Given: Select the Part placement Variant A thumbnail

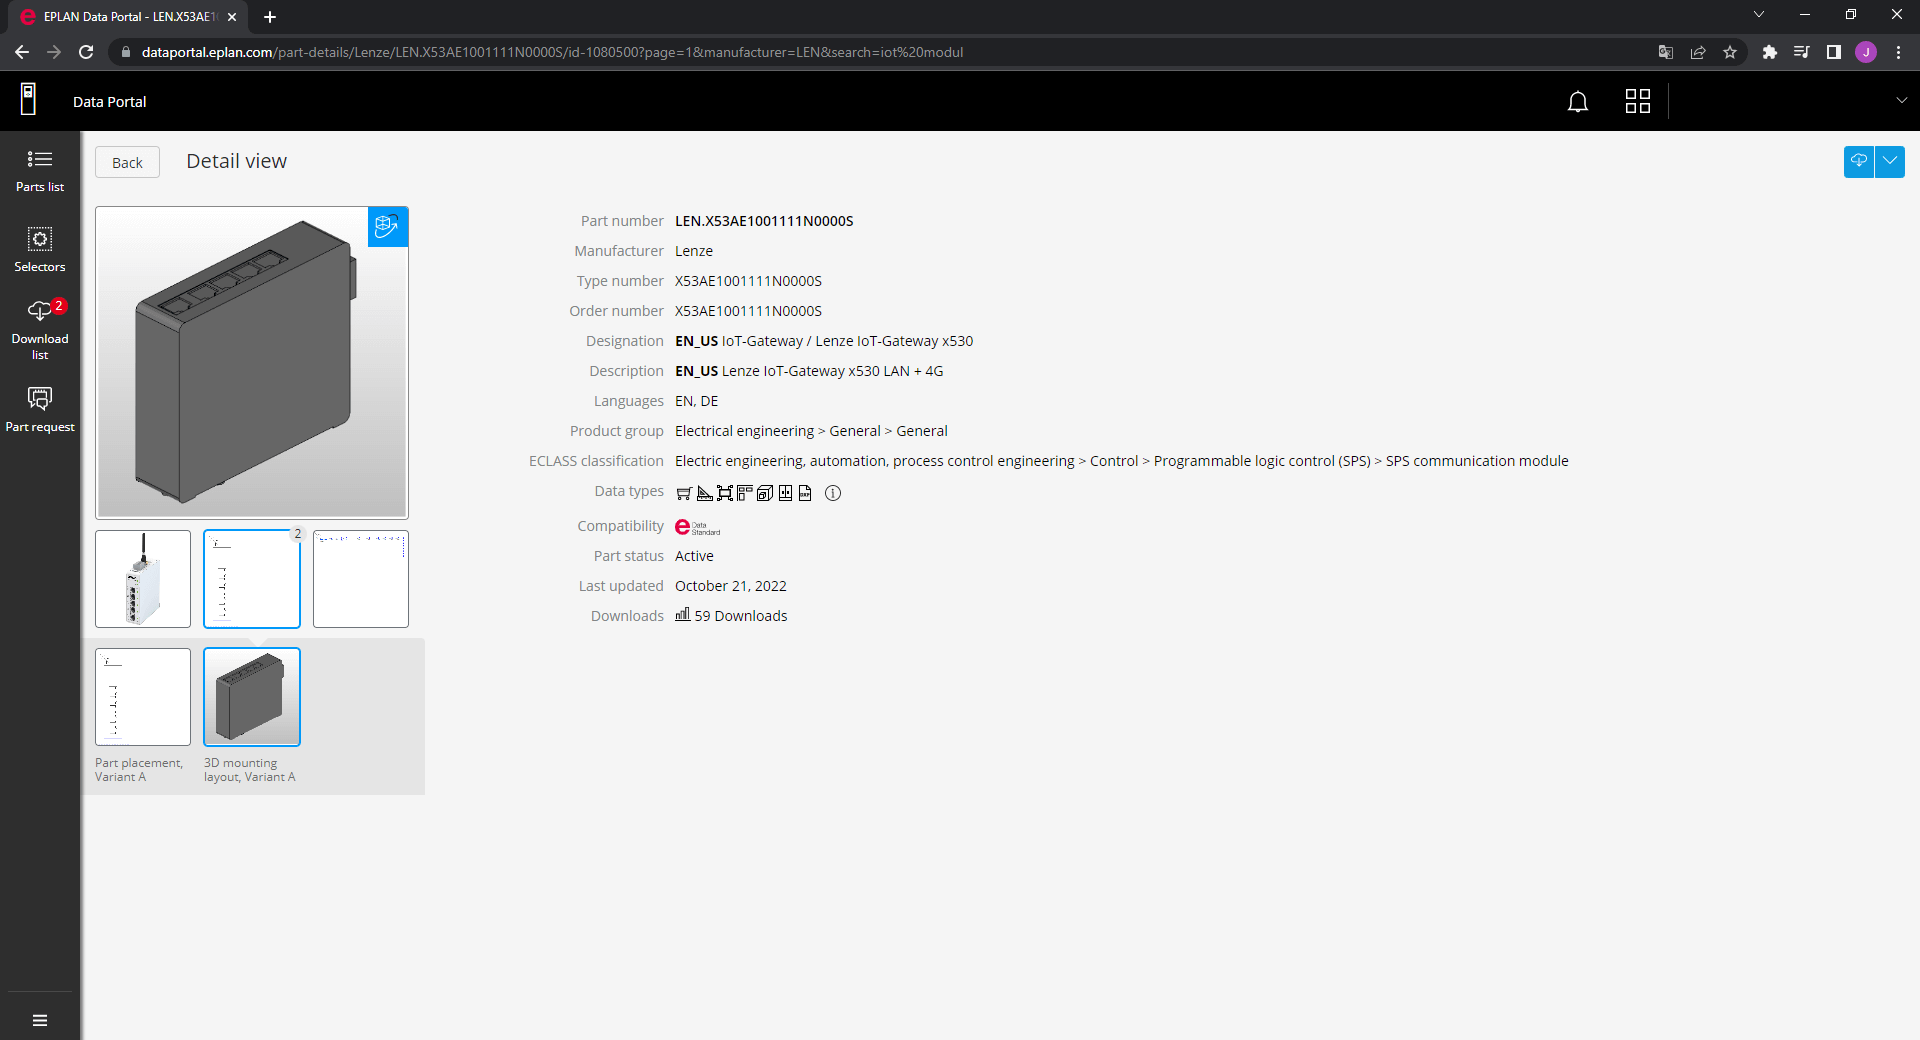Looking at the screenshot, I should pyautogui.click(x=143, y=697).
